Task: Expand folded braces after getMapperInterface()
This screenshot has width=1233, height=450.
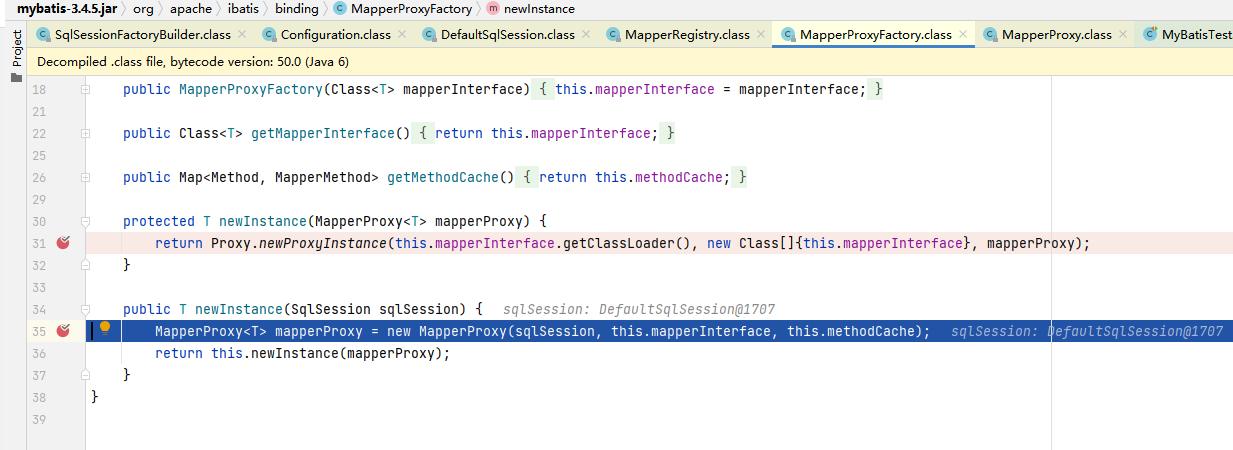Action: [425, 133]
